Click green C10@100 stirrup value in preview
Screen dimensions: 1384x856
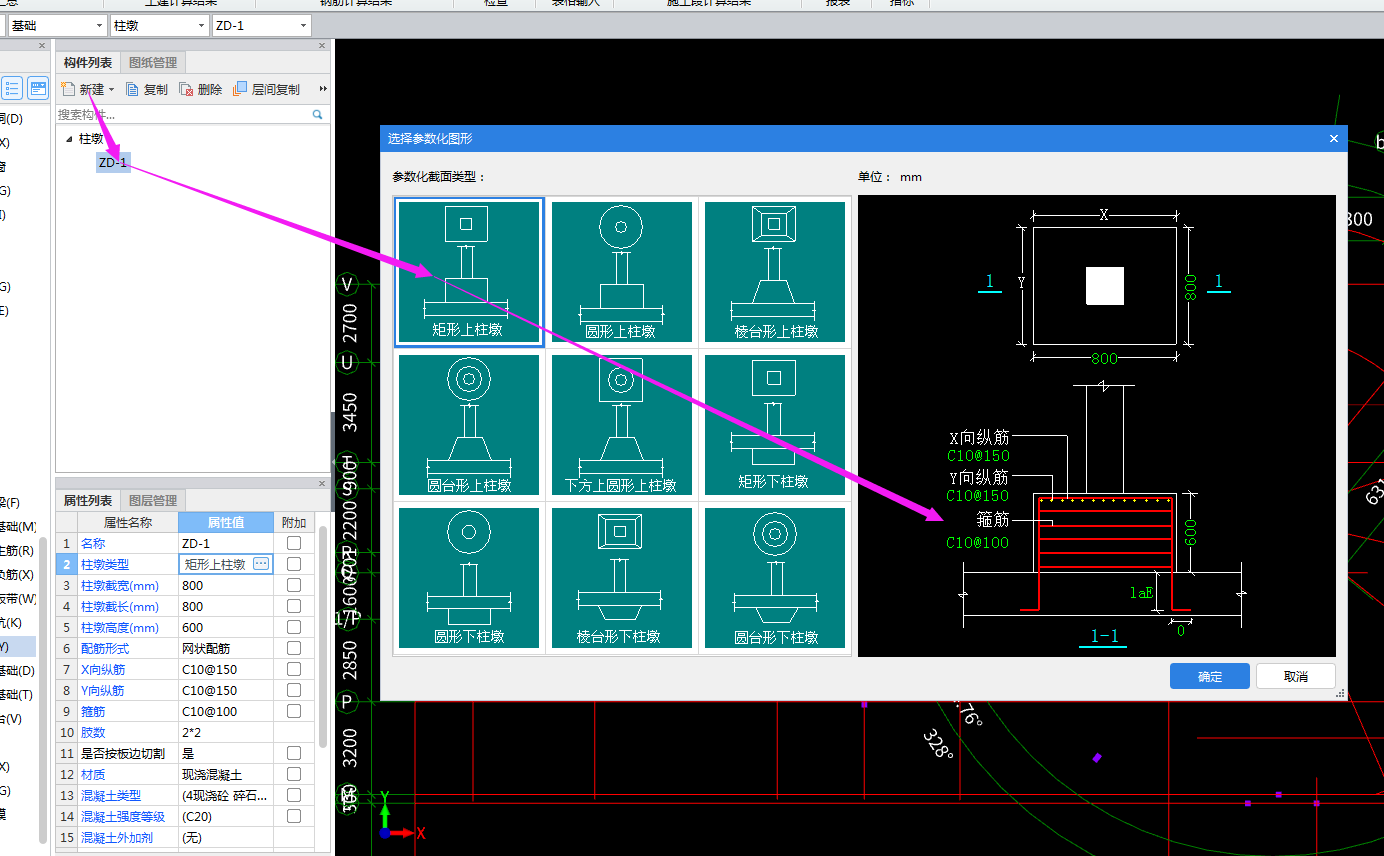[978, 543]
